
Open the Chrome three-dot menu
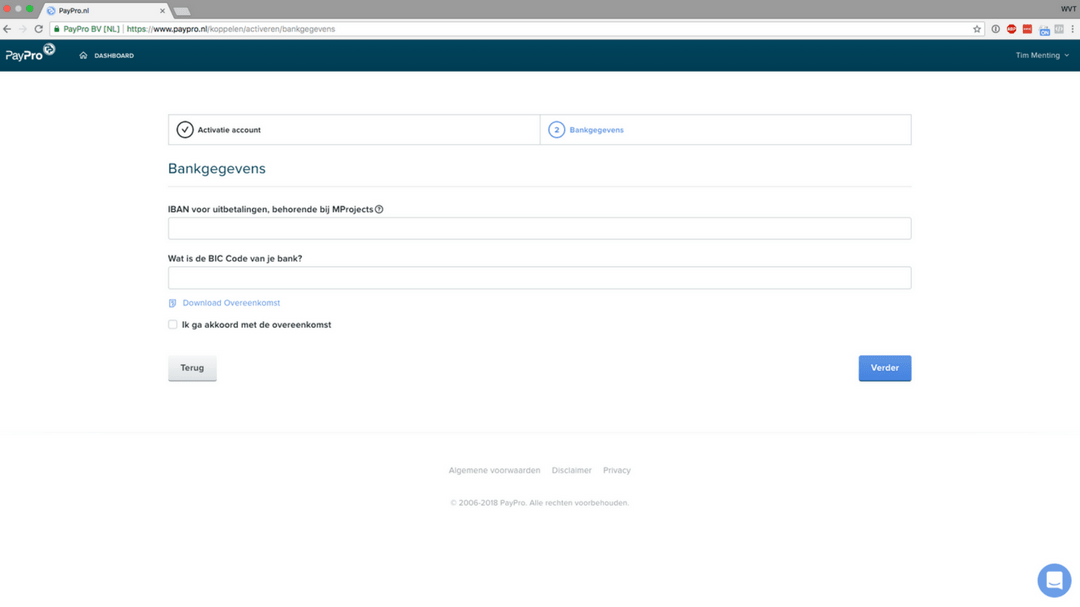click(1072, 29)
